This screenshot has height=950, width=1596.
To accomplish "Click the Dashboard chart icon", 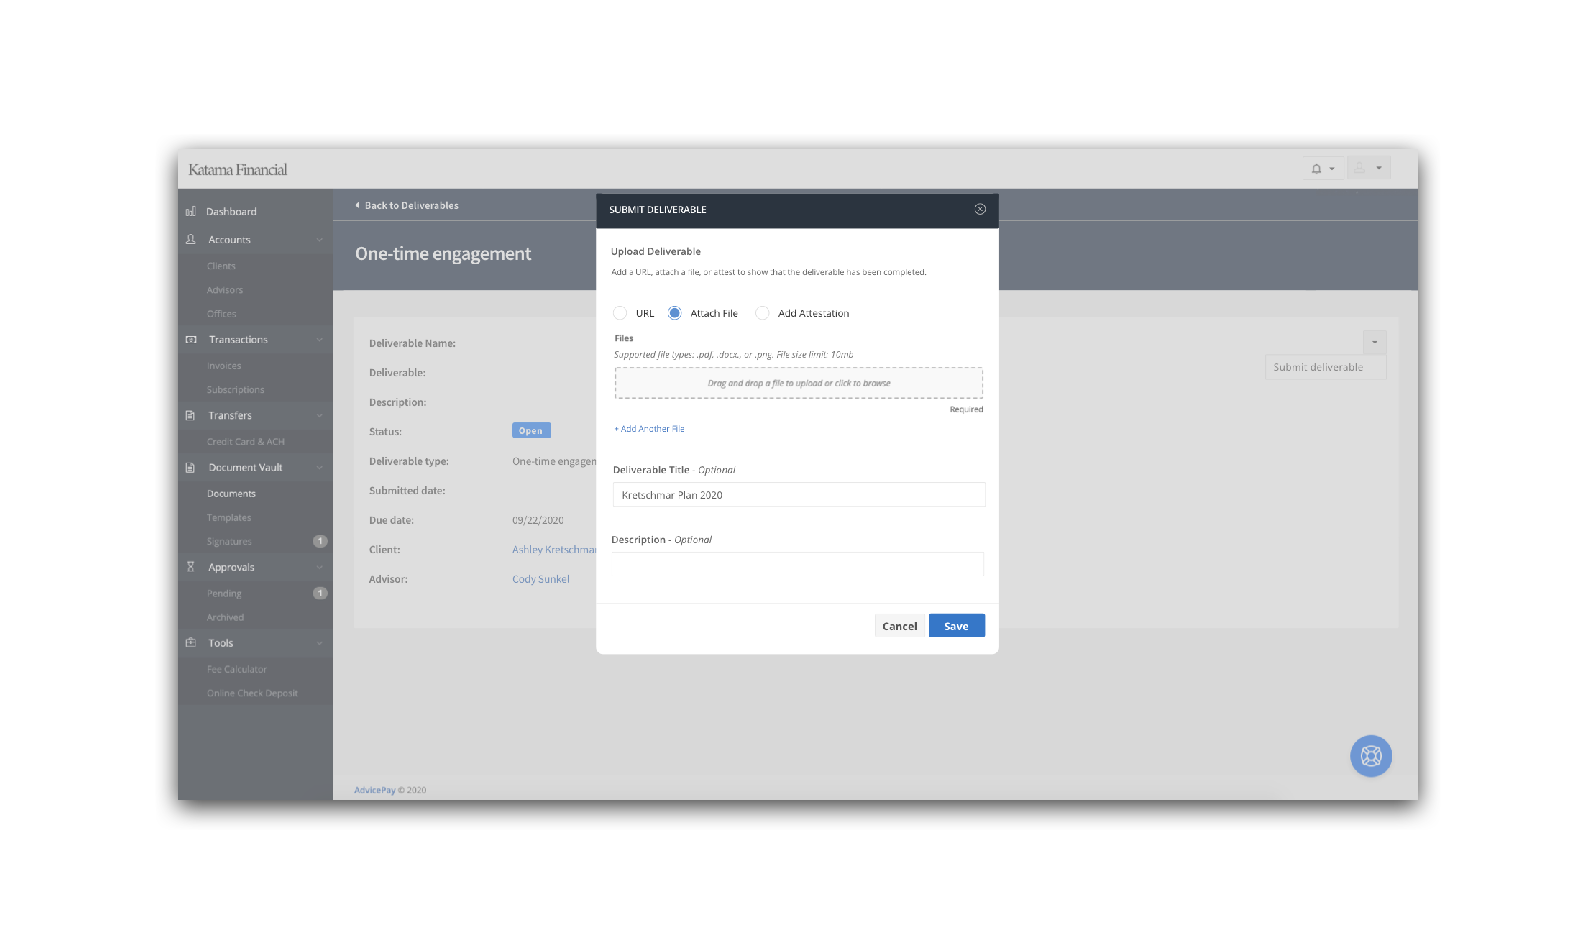I will coord(191,211).
